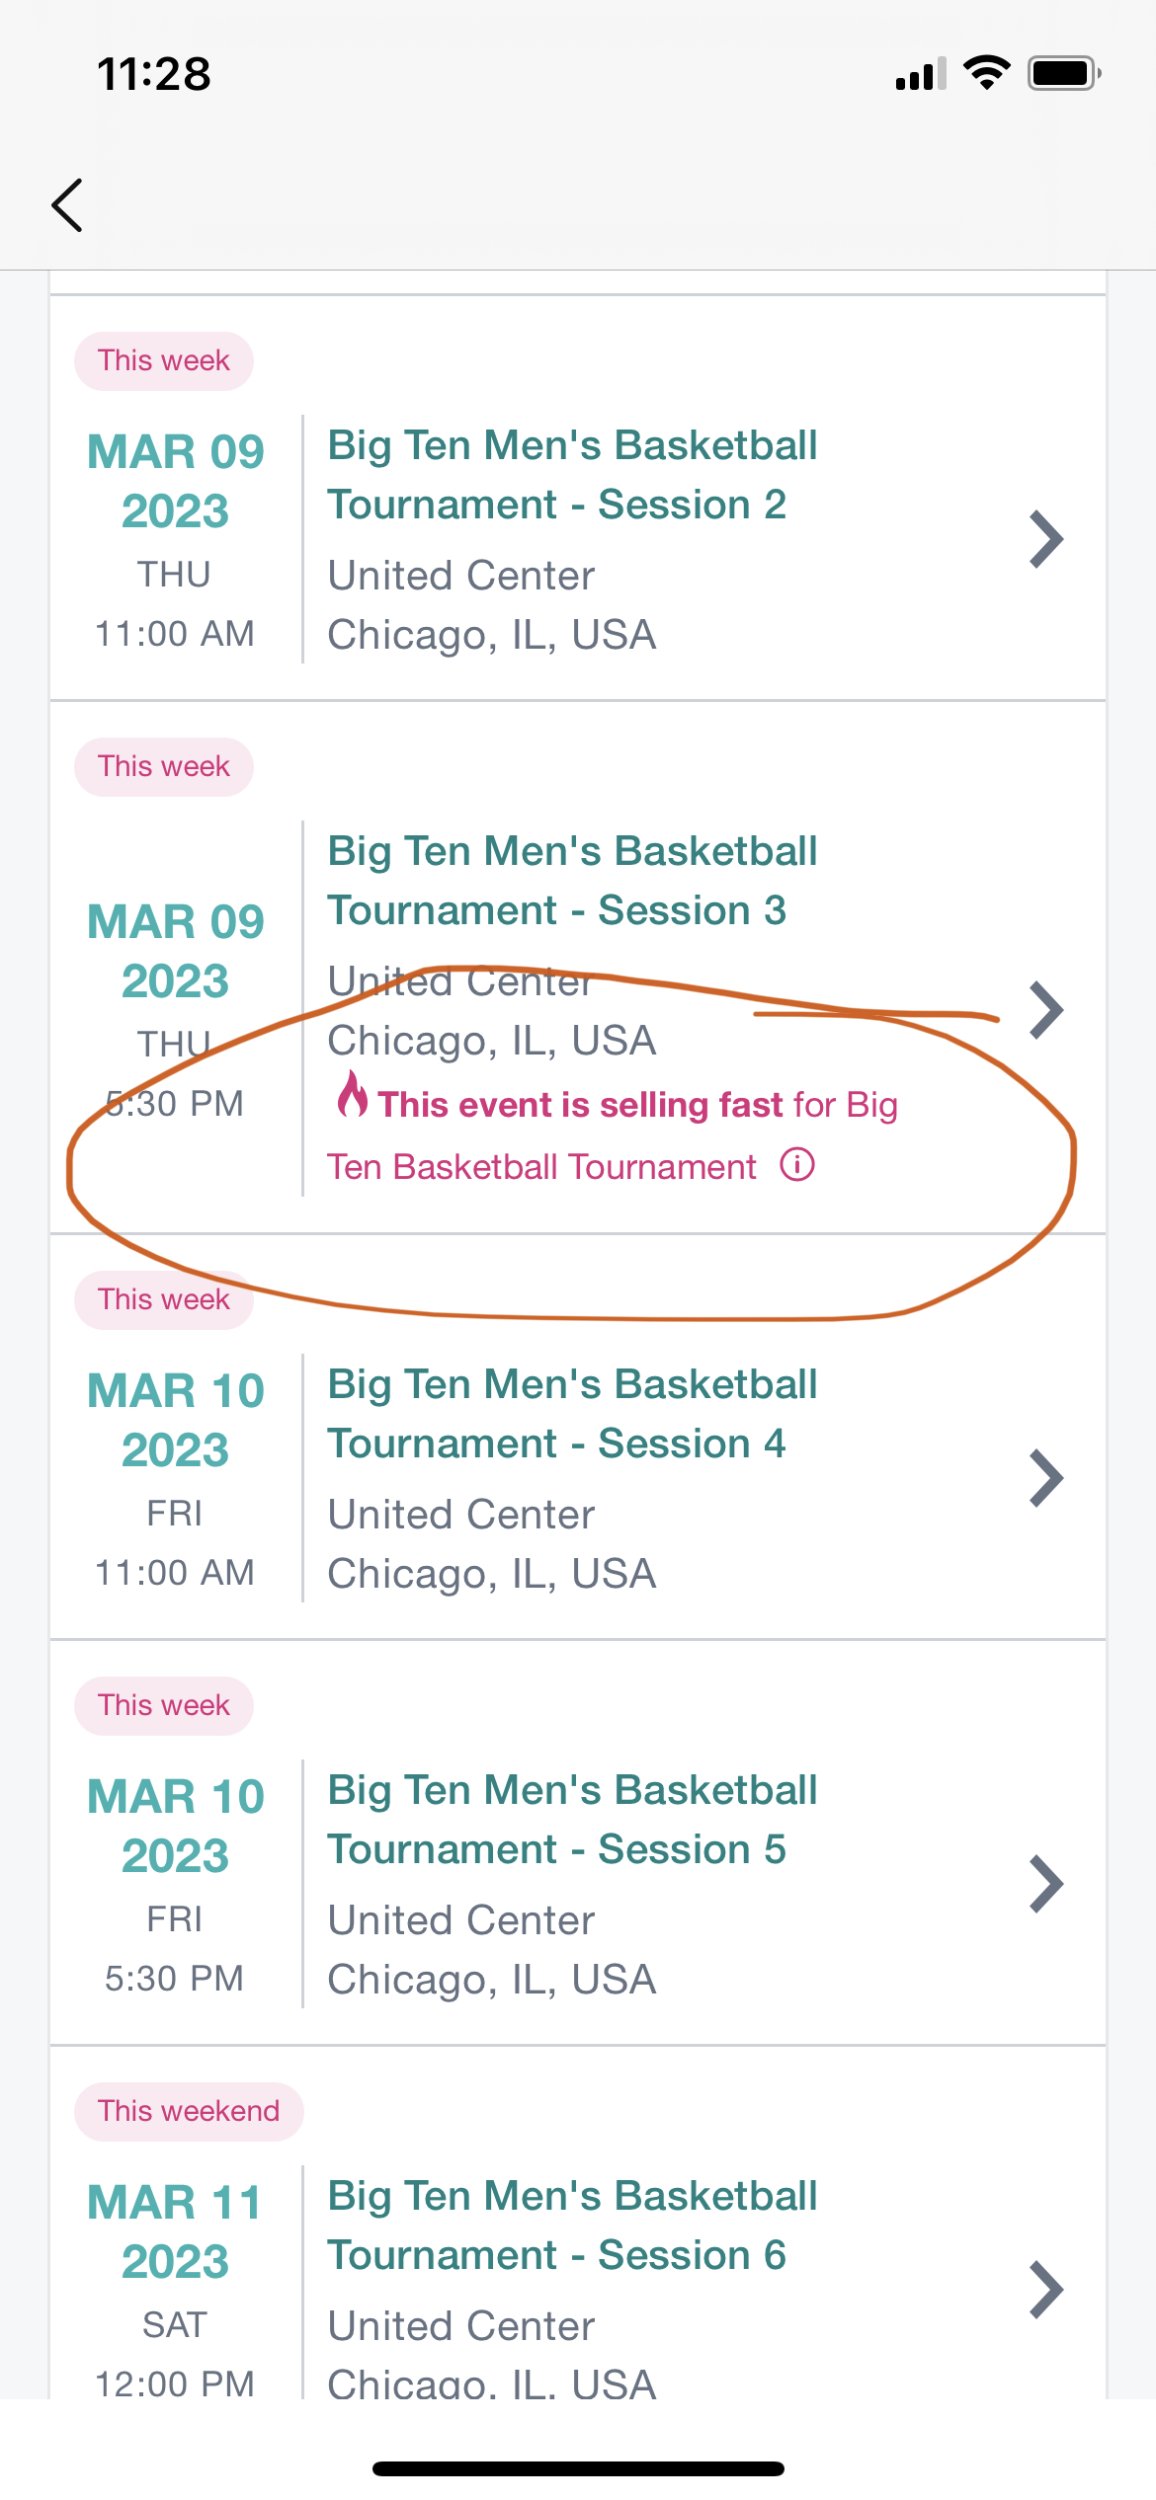Open Session 5 using its chevron arrow
Viewport: 1156px width, 2500px height.
(x=1045, y=1884)
